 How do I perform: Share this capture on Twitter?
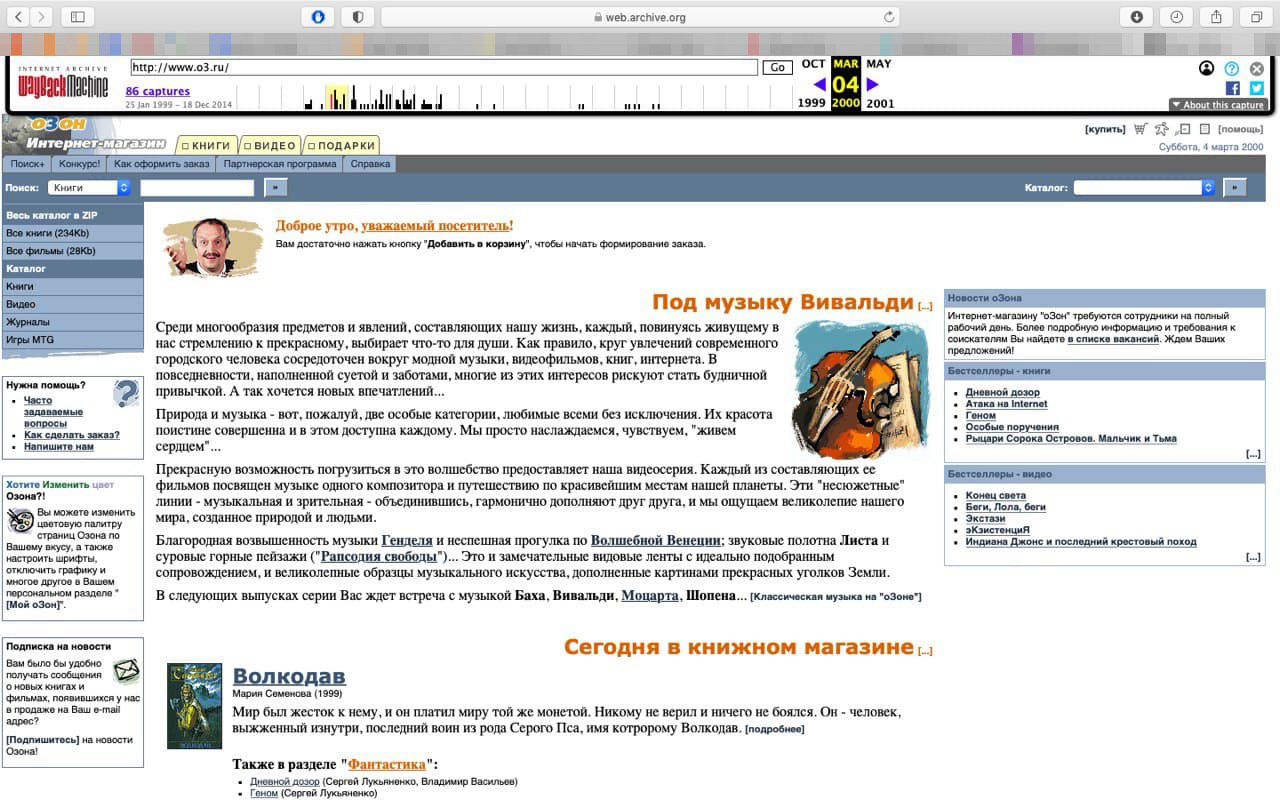tap(1257, 88)
